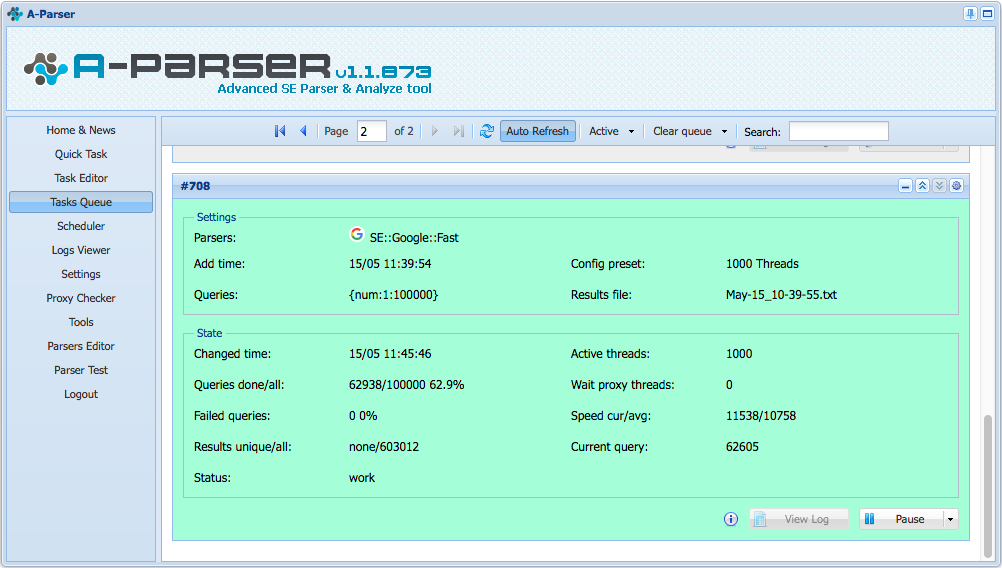The image size is (1002, 568).
Task: Click the status value work
Action: 362,478
